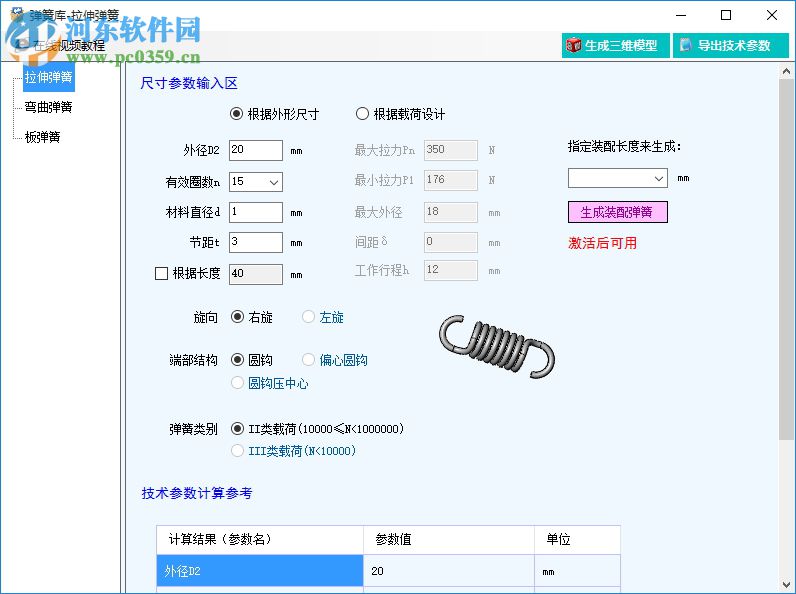Click the 最大拉力Pn field
The image size is (796, 594).
451,150
